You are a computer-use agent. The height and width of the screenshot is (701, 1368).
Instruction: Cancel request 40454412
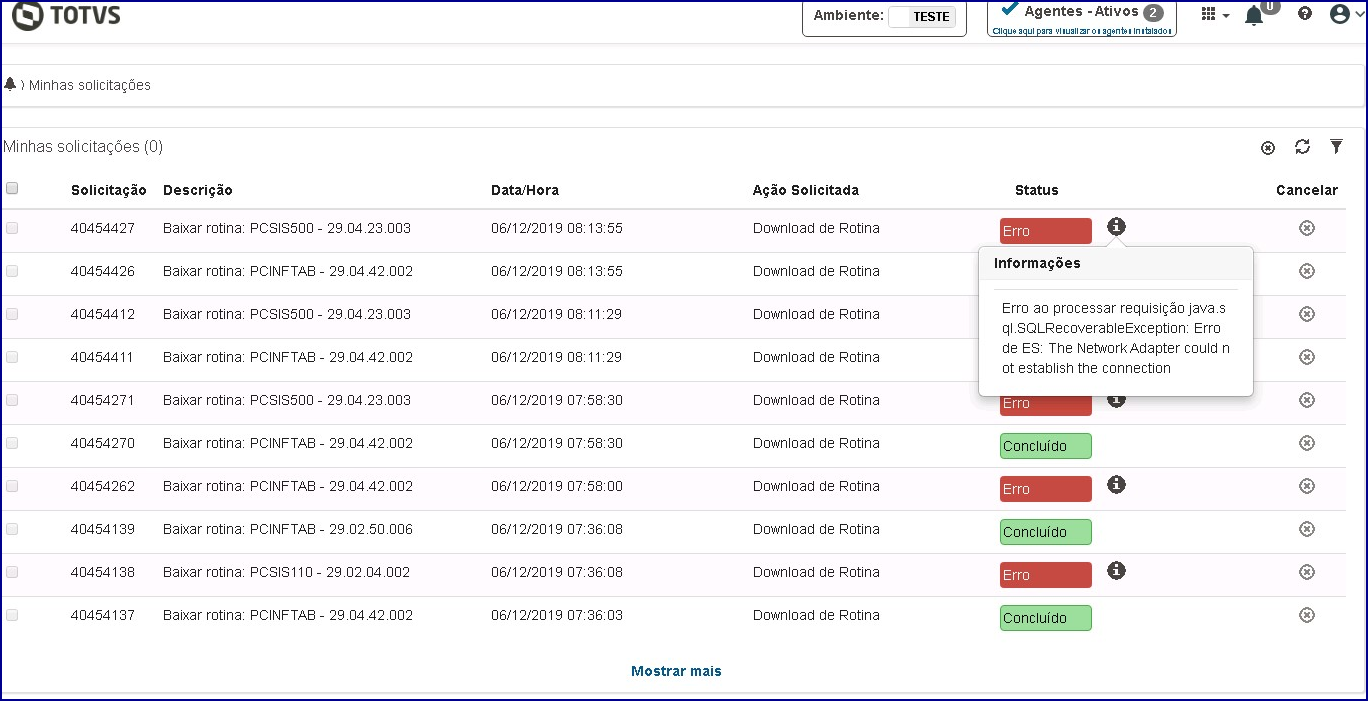[1306, 314]
